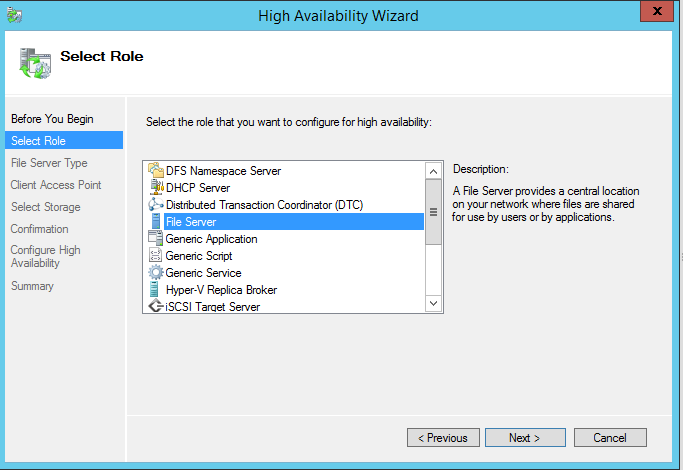683x470 pixels.
Task: Click the role list scrollbar thumb
Action: coord(434,212)
